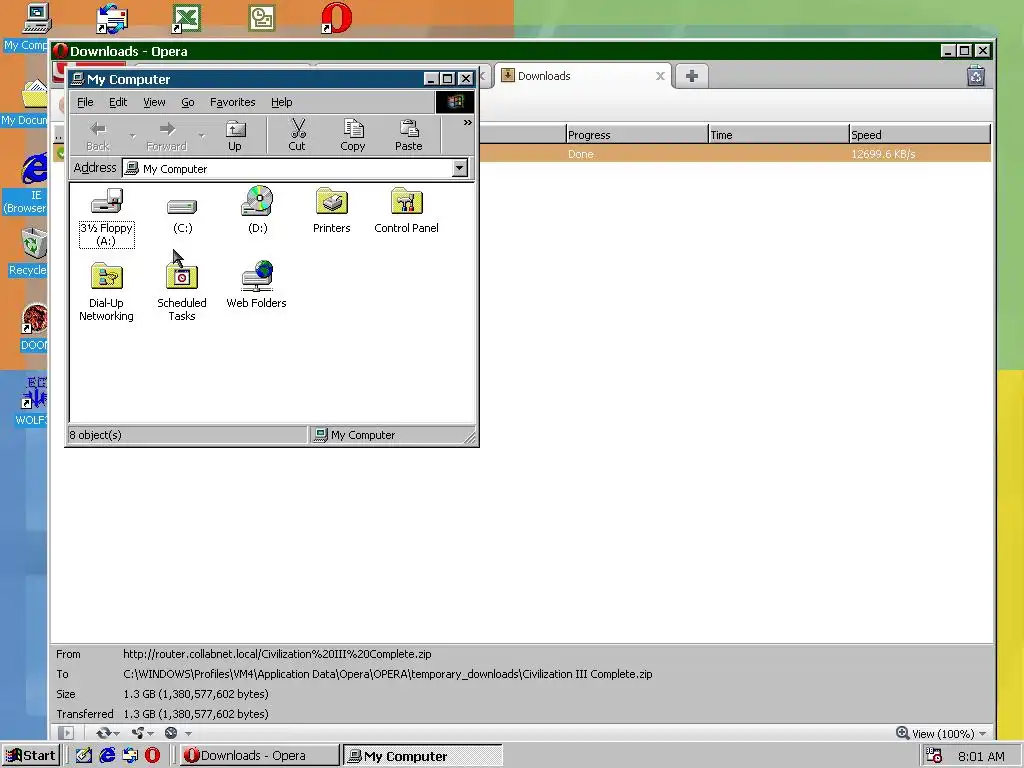Open Back history dropdown arrow
Screen dimensions: 1024x768
pyautogui.click(x=133, y=136)
